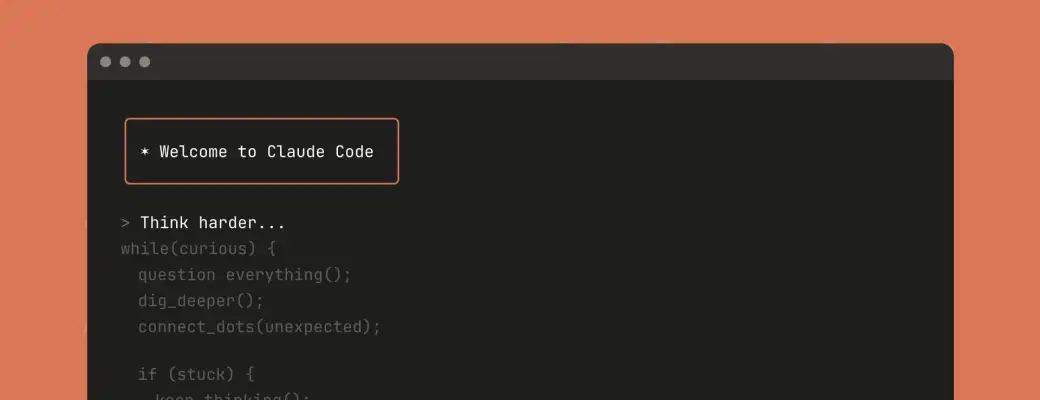
Task: Click the middle window control dot
Action: pos(125,62)
